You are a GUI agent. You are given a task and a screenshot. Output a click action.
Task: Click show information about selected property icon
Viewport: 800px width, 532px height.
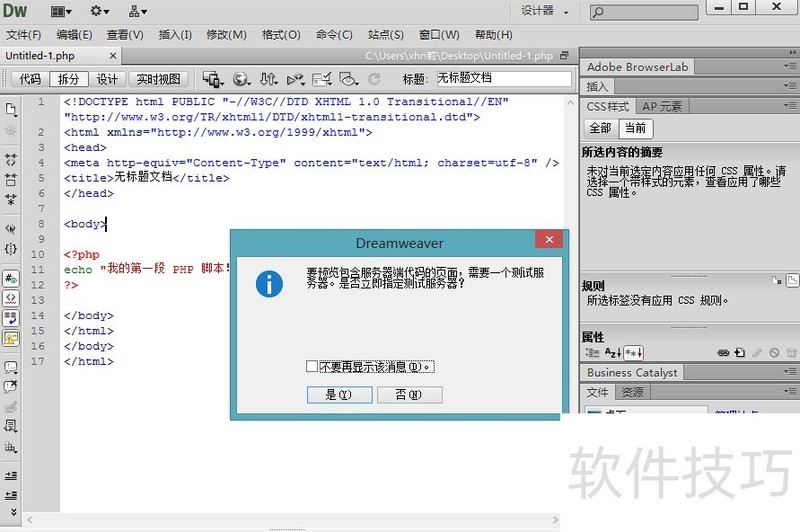click(777, 280)
